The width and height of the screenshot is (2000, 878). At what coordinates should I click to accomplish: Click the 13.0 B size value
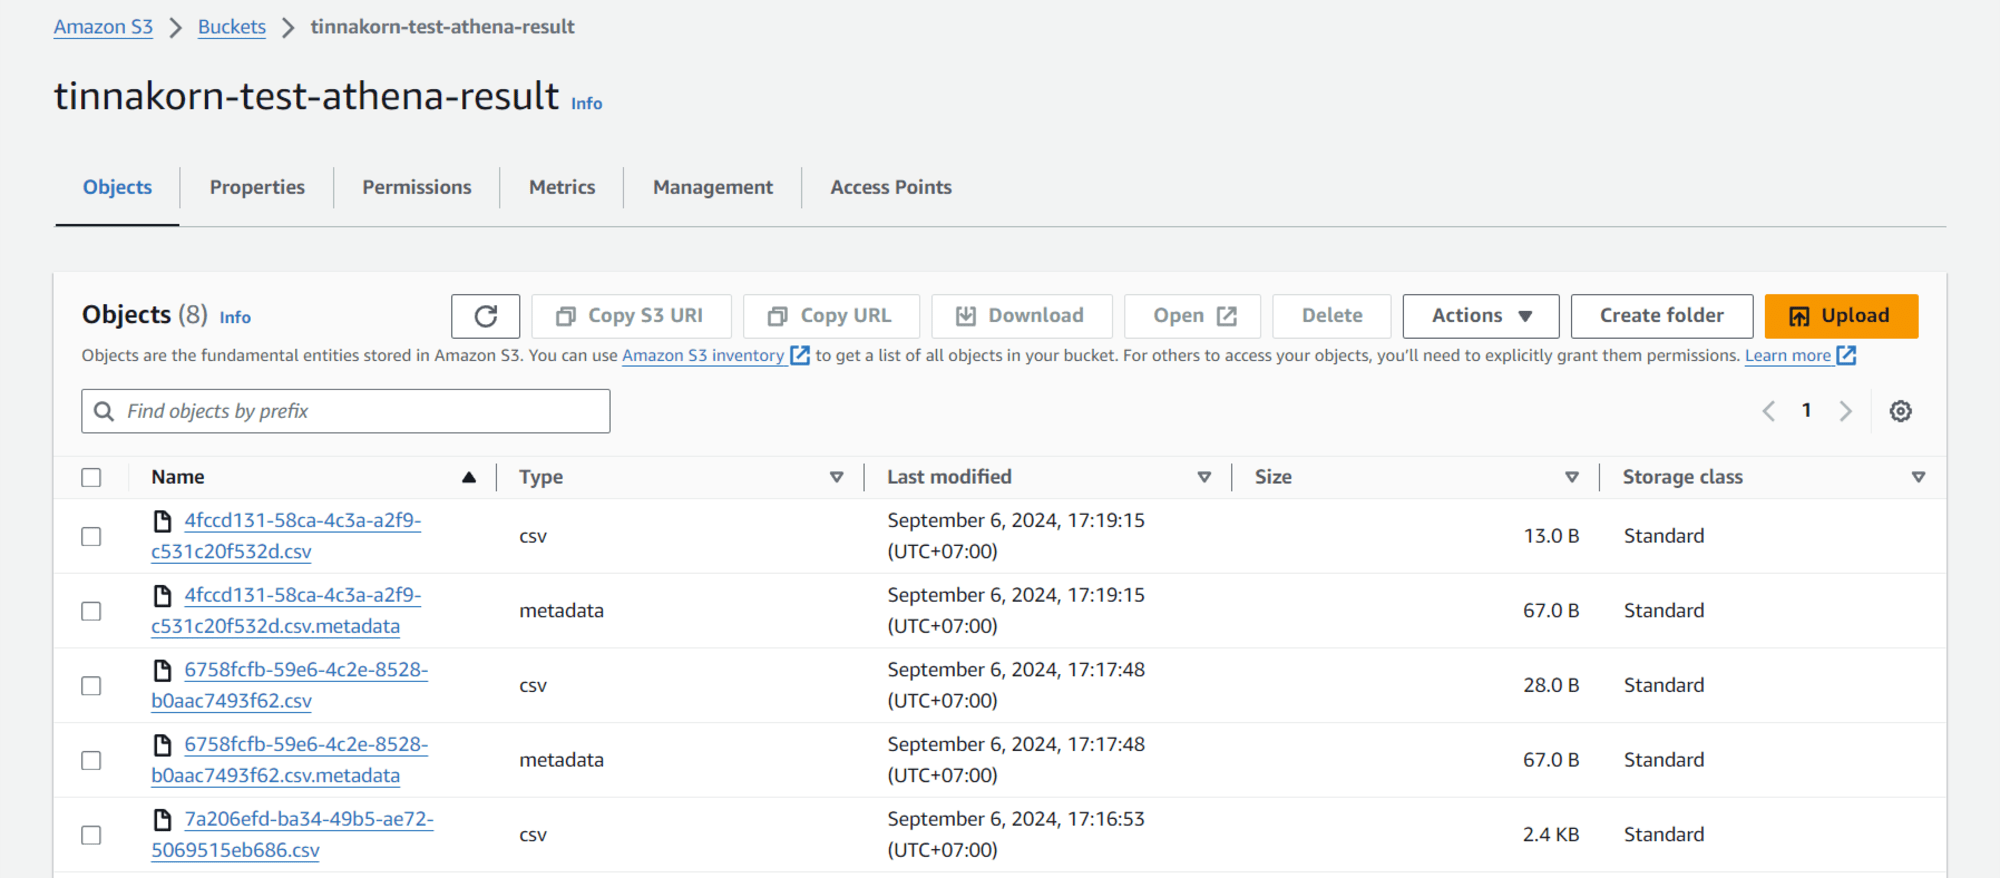1551,536
